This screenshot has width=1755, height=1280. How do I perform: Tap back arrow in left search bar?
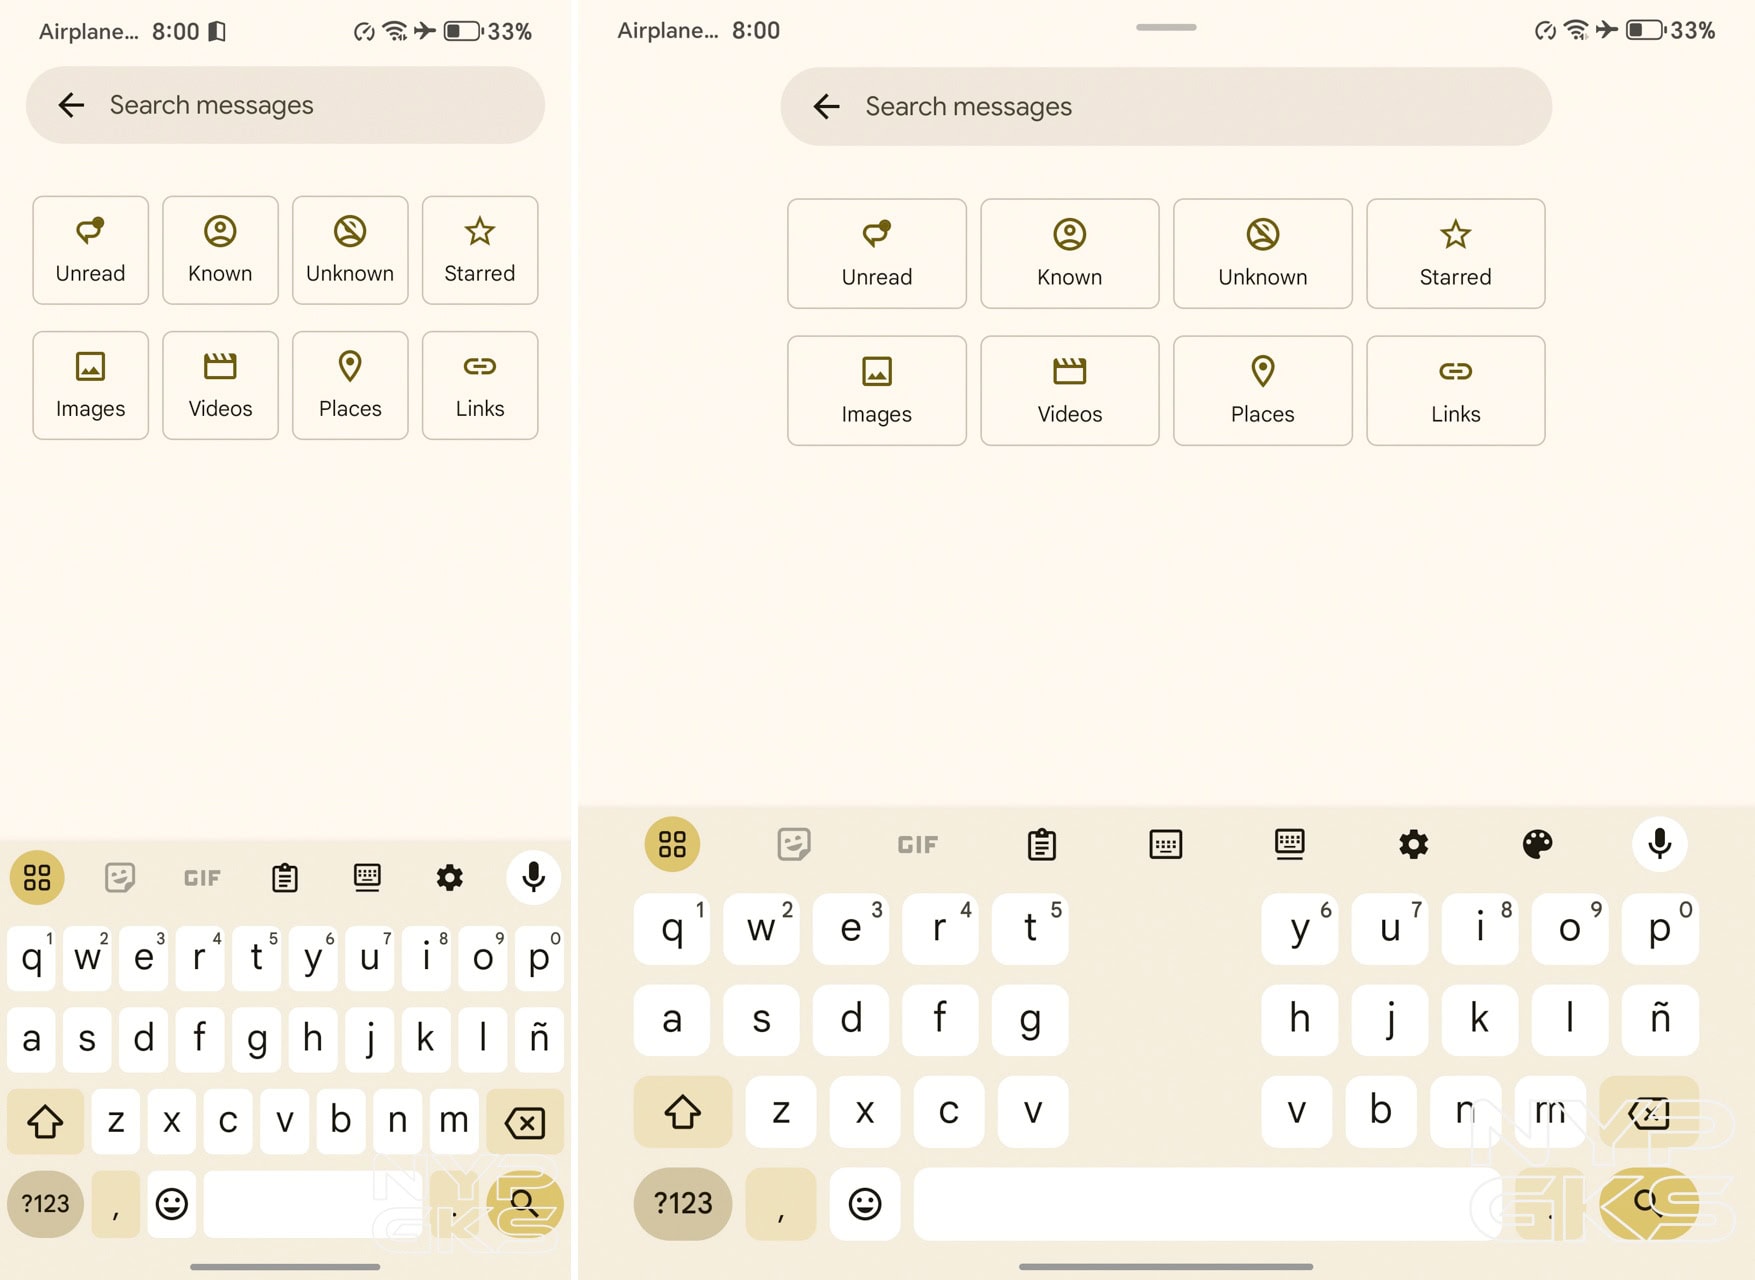click(71, 105)
